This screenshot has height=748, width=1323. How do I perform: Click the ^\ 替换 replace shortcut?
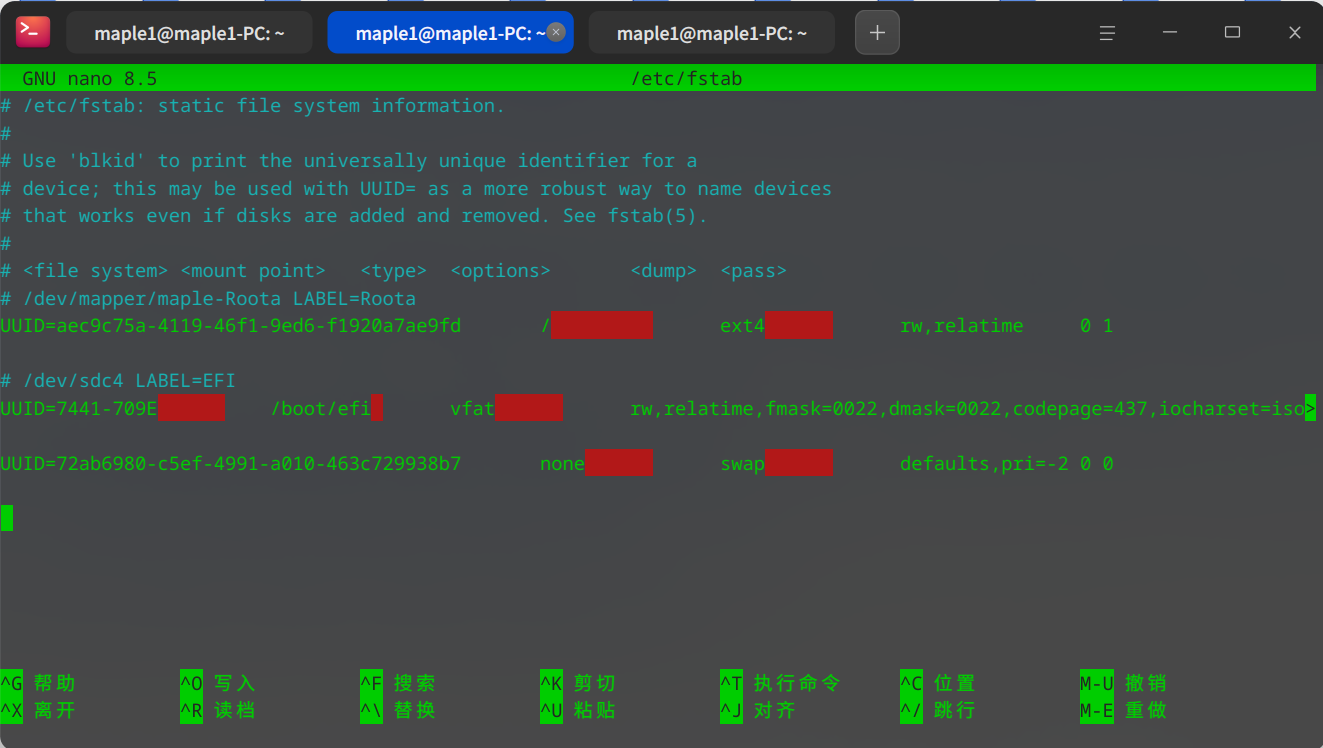pos(398,710)
